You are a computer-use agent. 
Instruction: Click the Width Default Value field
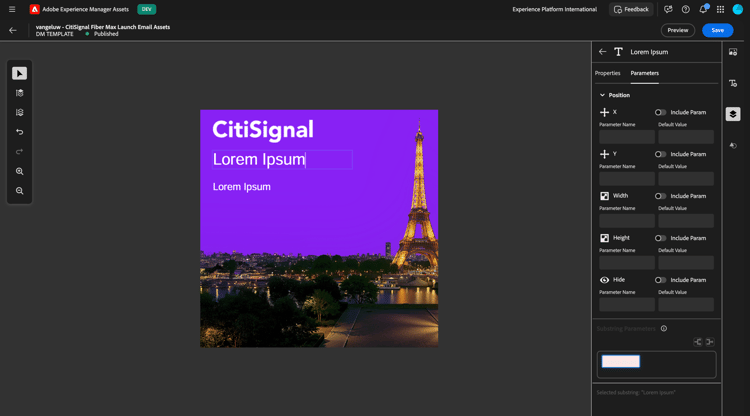coord(686,220)
